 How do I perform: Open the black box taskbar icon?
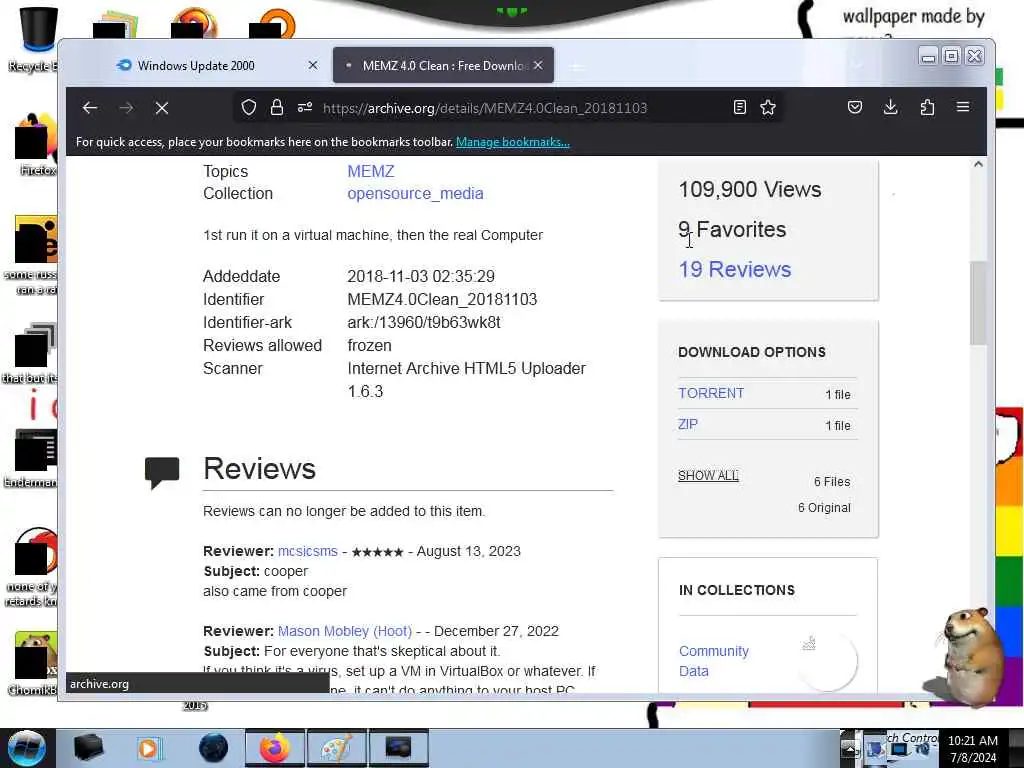pyautogui.click(x=88, y=748)
